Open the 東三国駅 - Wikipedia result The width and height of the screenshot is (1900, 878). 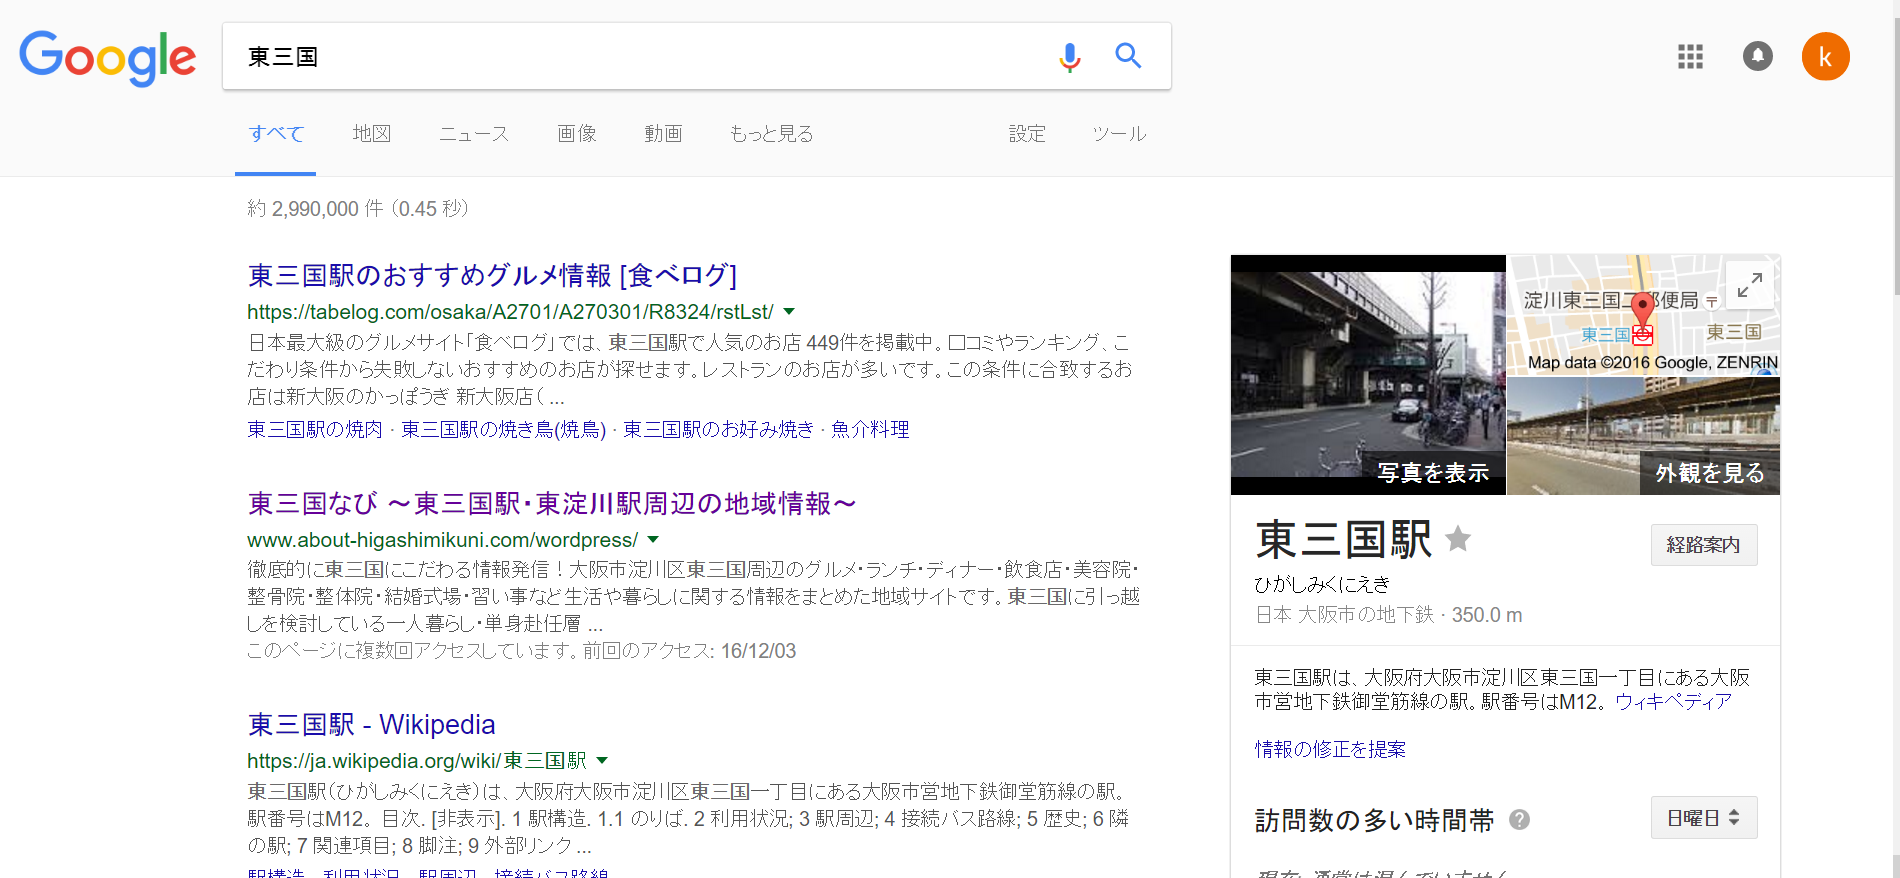[x=371, y=724]
